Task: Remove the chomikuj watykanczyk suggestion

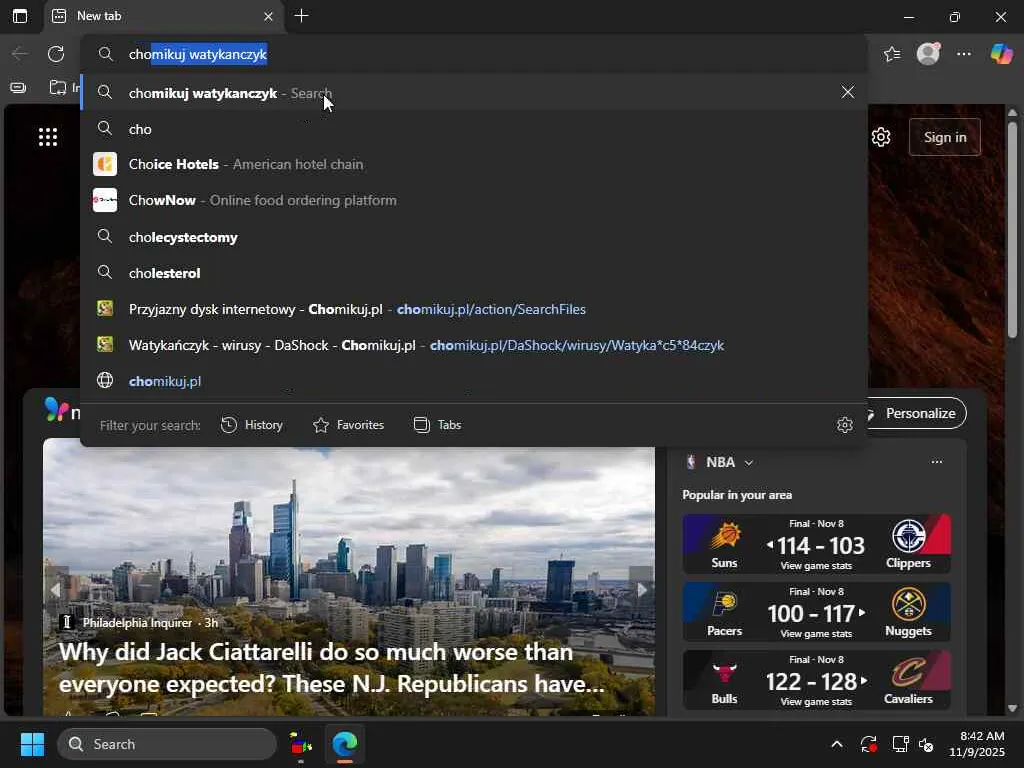Action: coord(848,92)
